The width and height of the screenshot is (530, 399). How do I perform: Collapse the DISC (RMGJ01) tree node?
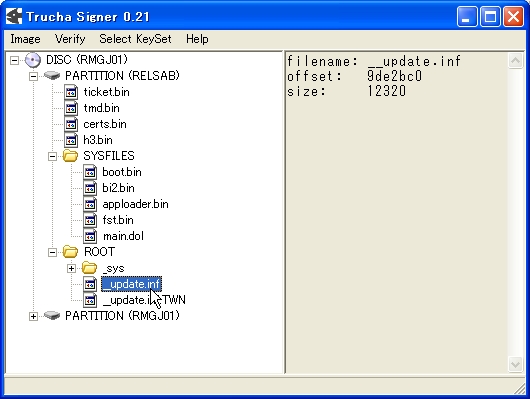click(14, 61)
